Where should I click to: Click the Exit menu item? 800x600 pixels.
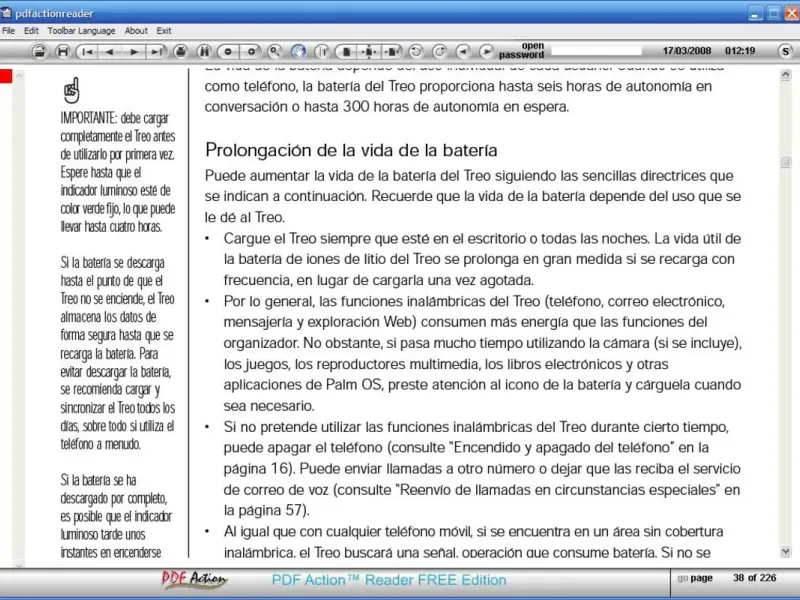point(164,31)
